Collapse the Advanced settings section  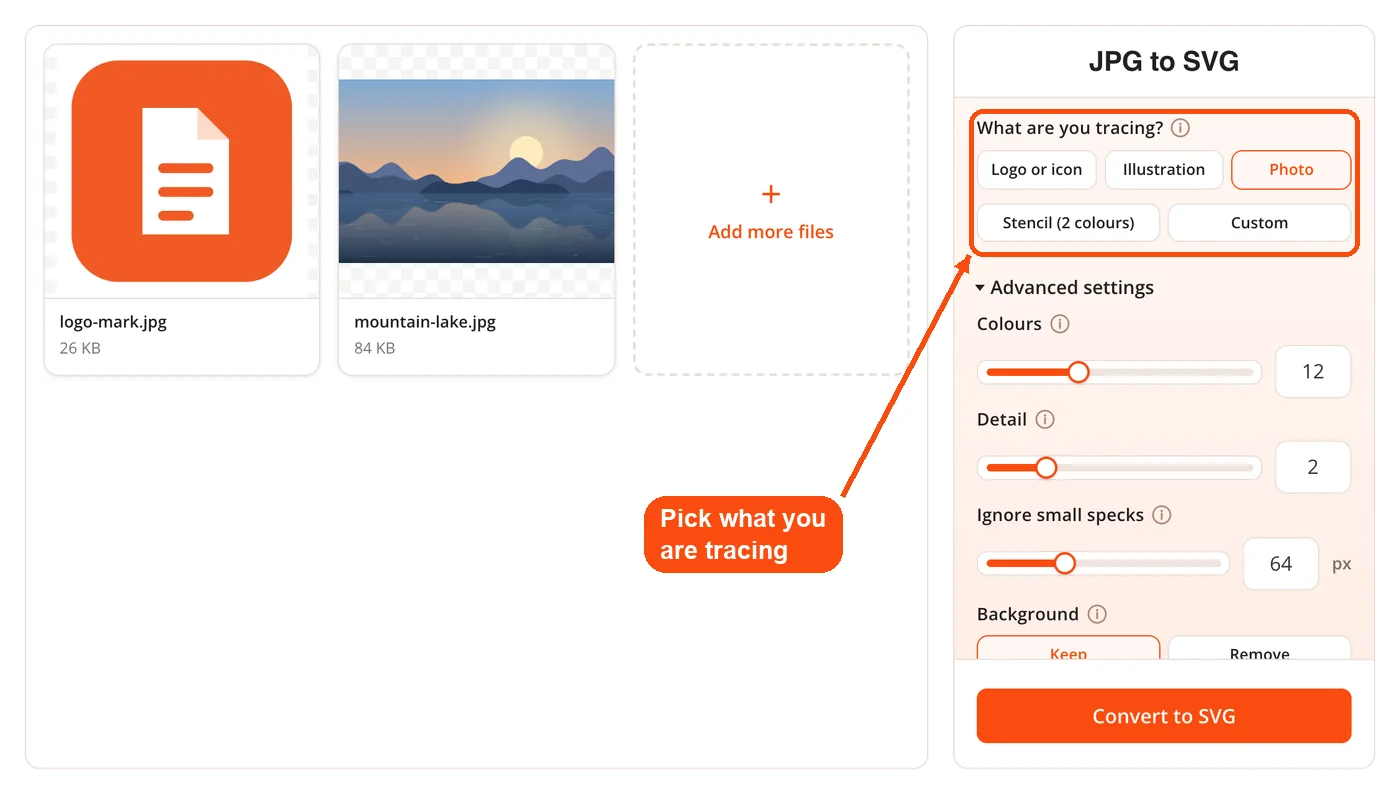click(1065, 288)
